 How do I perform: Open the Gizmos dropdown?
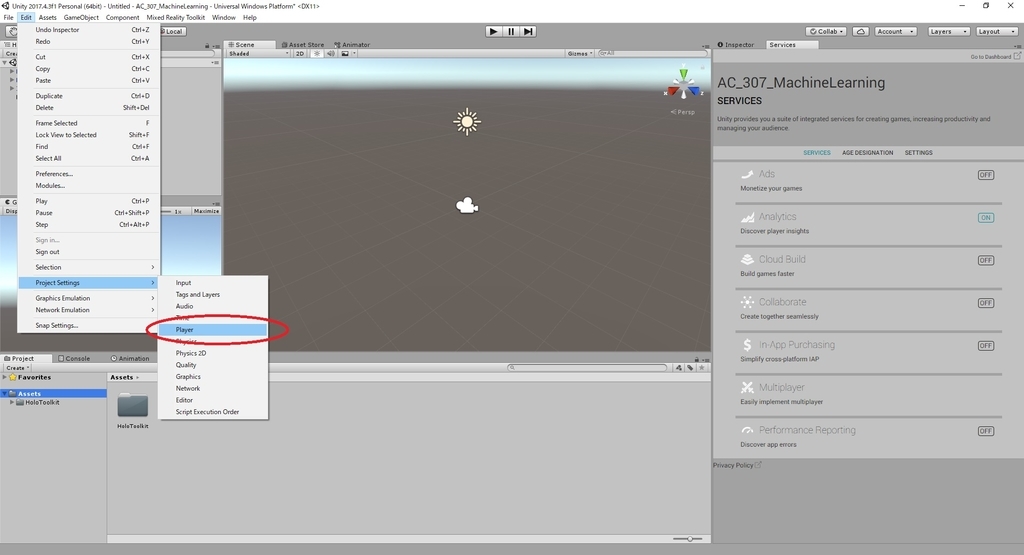click(x=580, y=54)
